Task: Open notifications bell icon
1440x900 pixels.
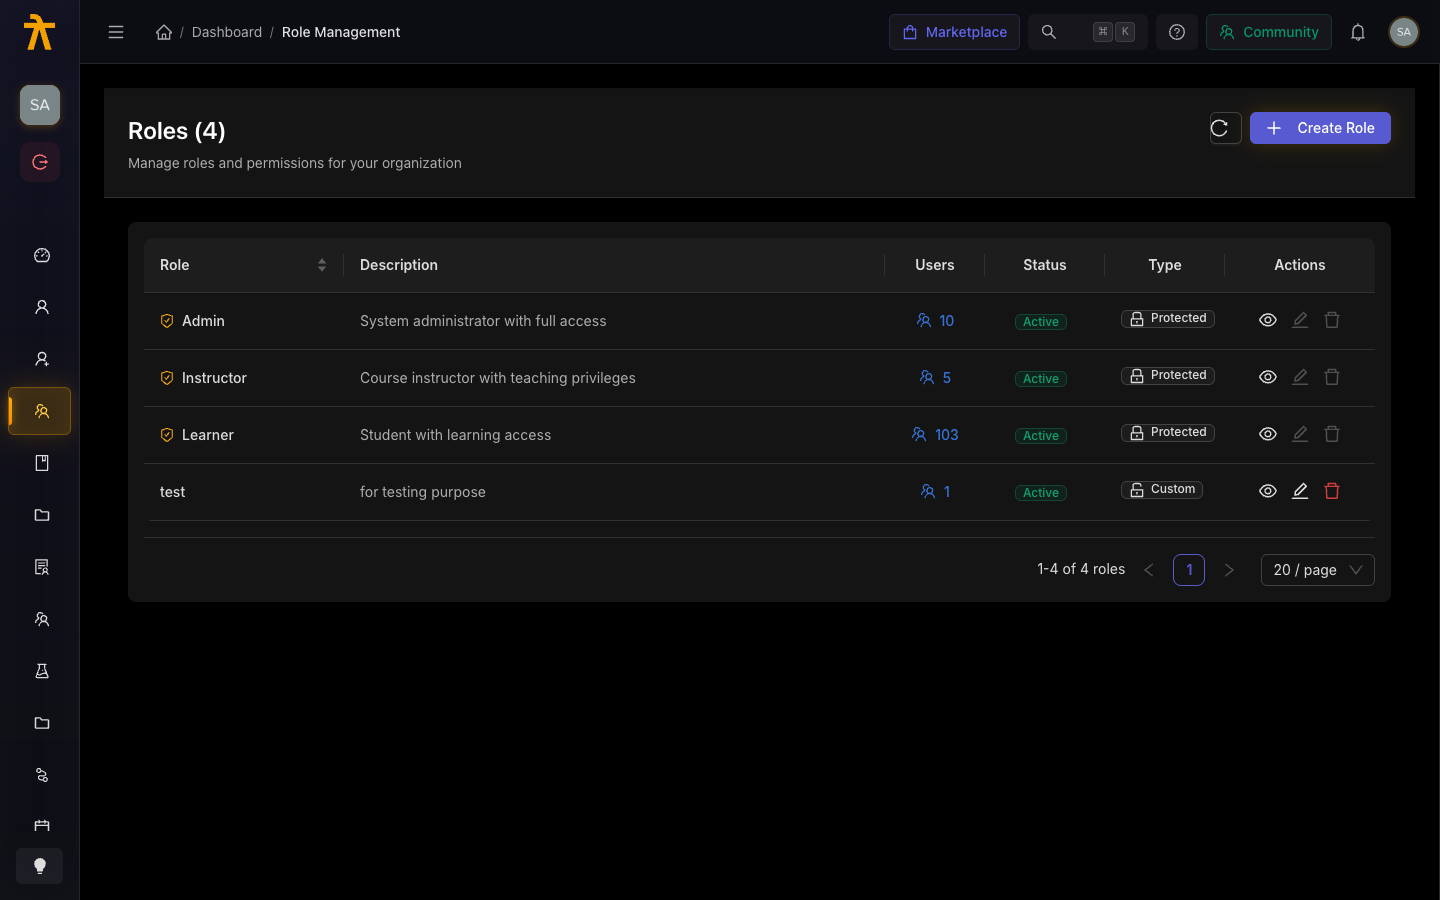Action: [x=1358, y=32]
